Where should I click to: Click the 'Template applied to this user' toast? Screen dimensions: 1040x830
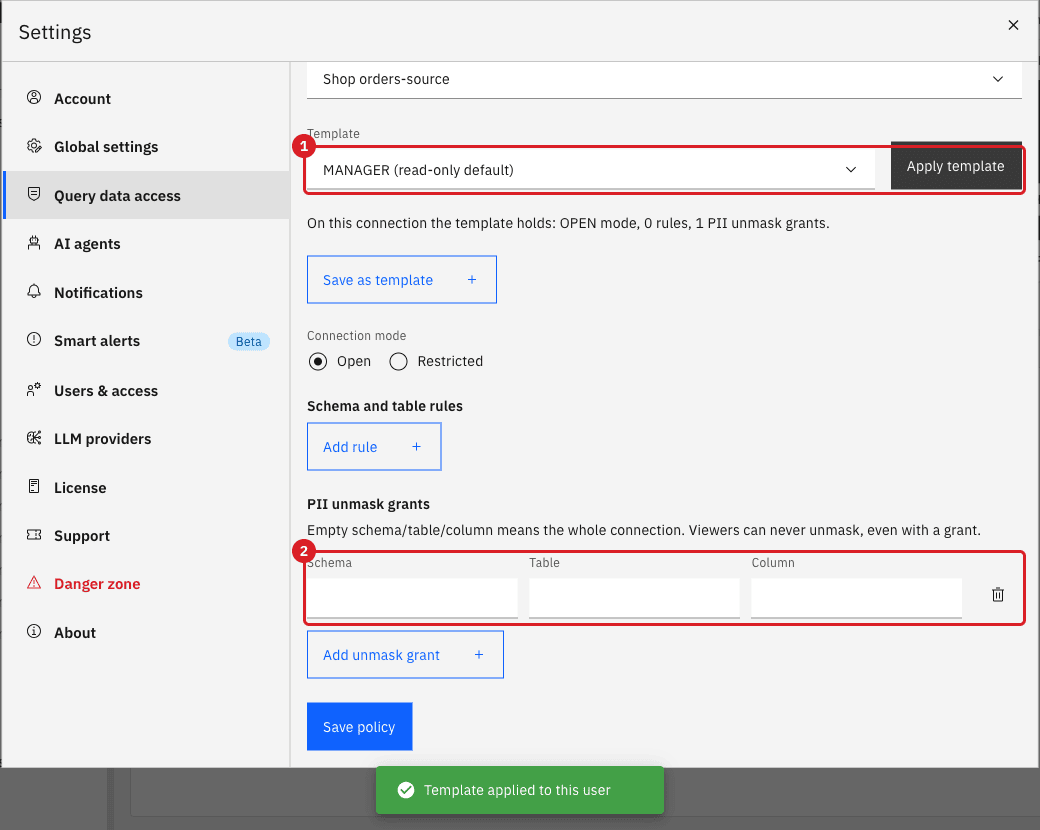point(519,790)
